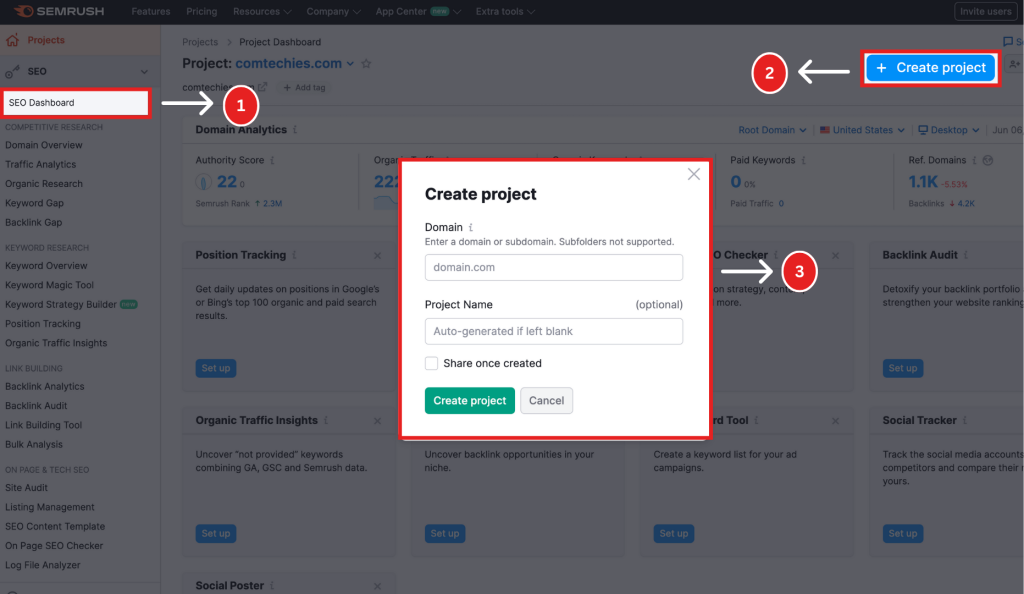The height and width of the screenshot is (594, 1024).
Task: Click the star to favorite comtechies.com
Action: point(365,62)
